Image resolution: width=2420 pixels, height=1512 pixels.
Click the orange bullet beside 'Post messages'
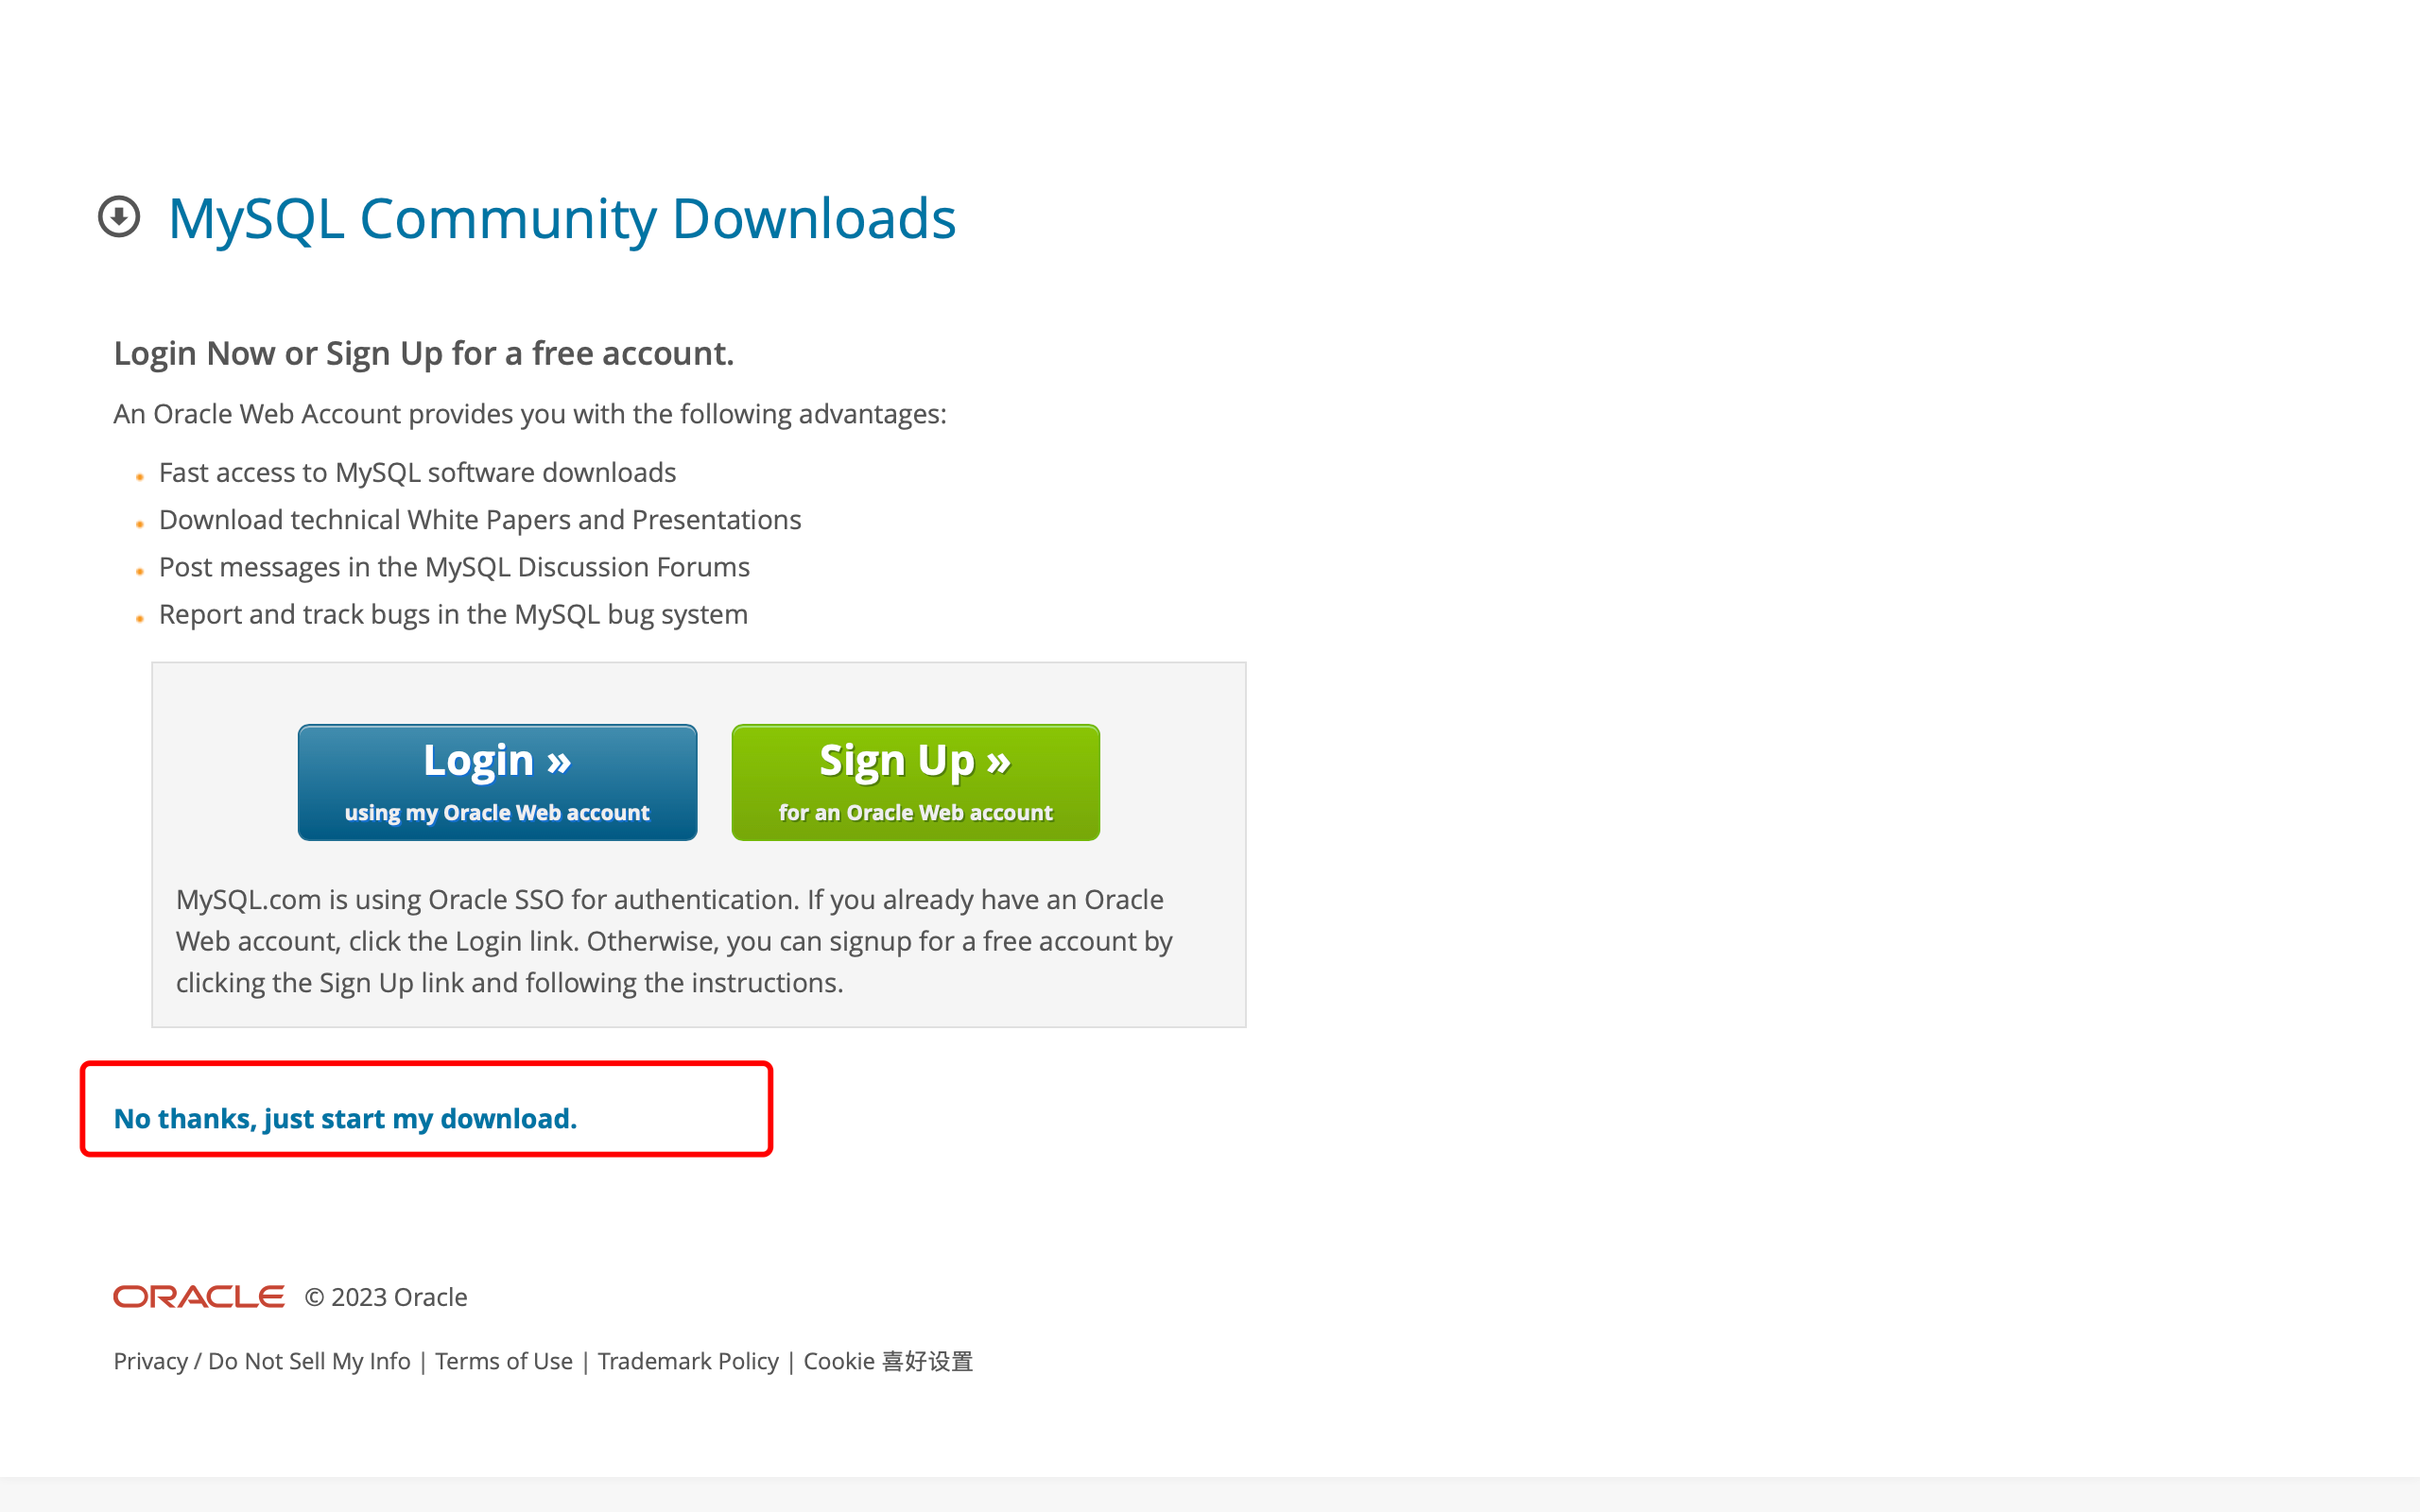tap(140, 572)
